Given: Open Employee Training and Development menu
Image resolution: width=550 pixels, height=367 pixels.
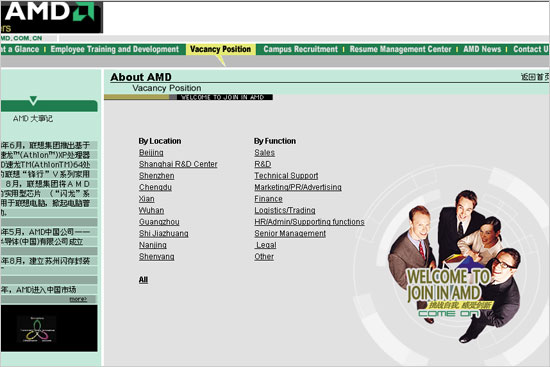Looking at the screenshot, I should click(x=115, y=49).
